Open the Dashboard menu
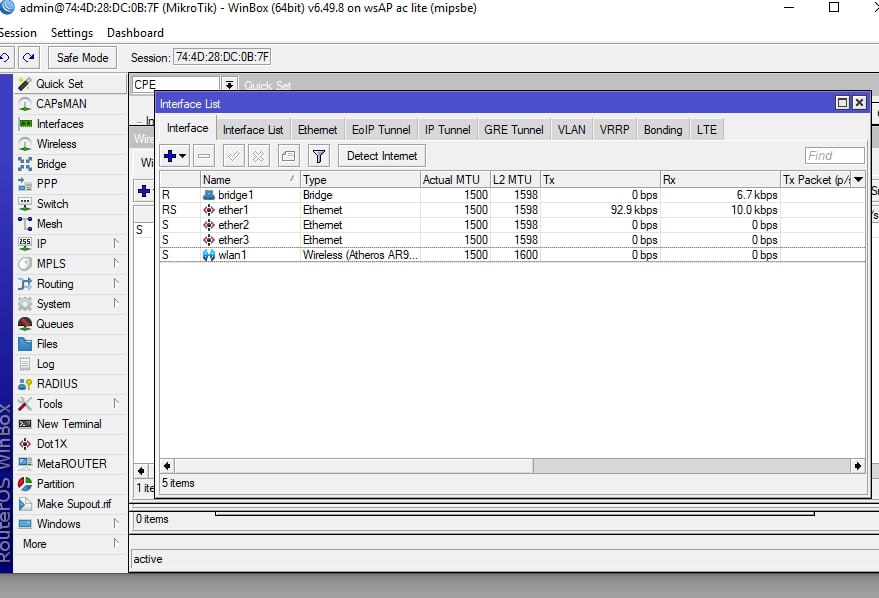879x598 pixels. [x=135, y=33]
